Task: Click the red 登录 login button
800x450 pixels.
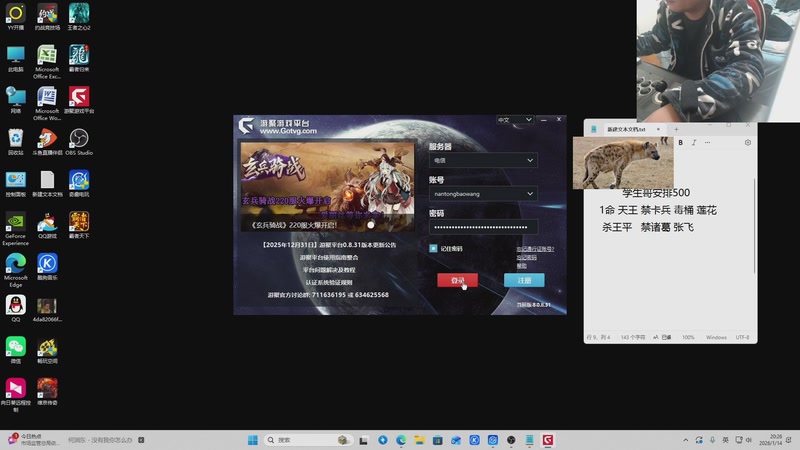Action: pyautogui.click(x=458, y=280)
